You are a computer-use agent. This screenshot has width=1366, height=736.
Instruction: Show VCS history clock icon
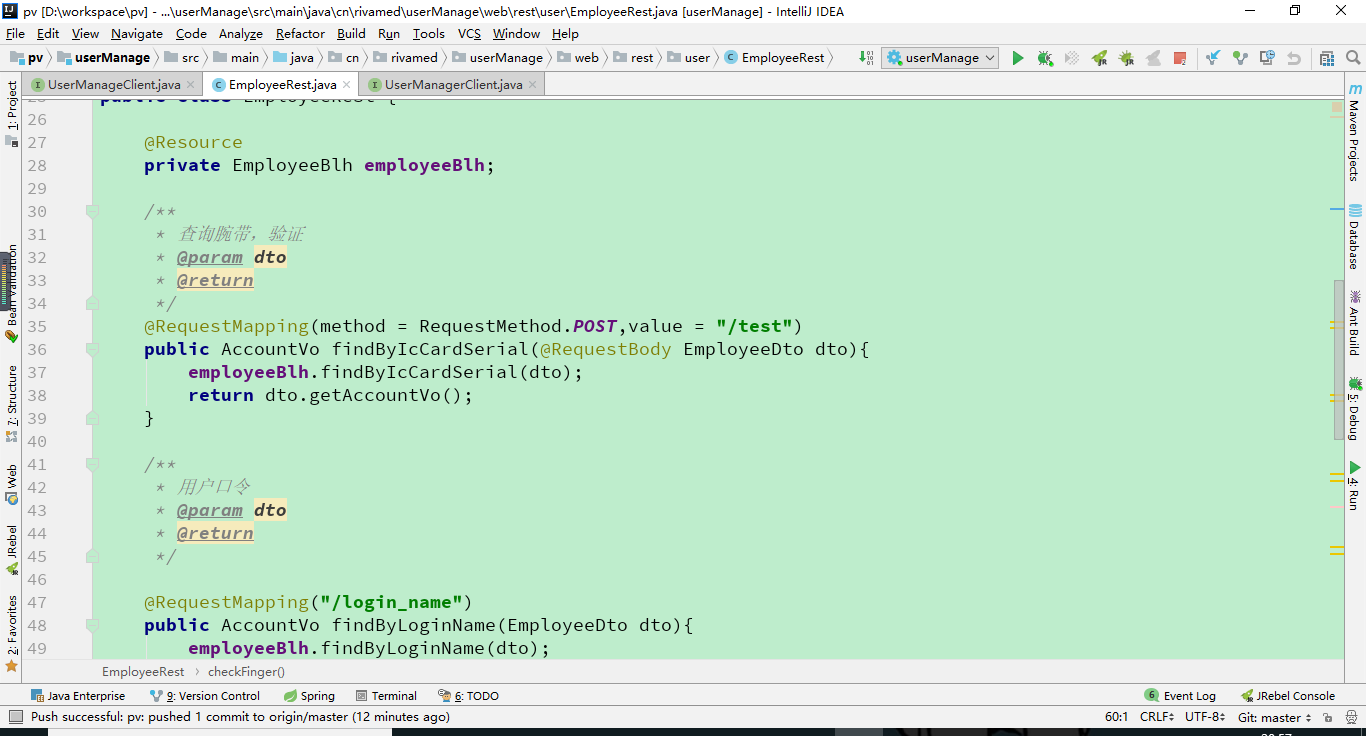point(1267,58)
